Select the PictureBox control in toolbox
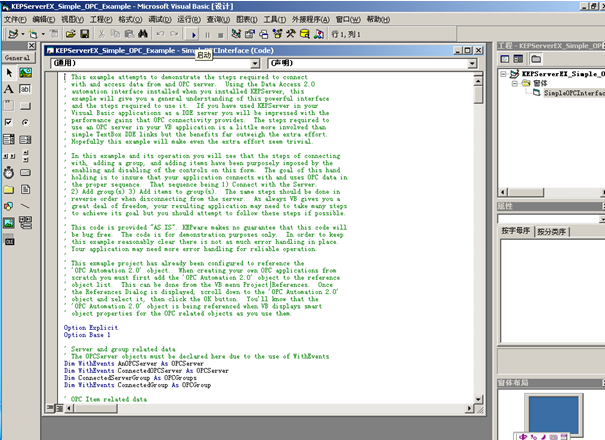 (x=25, y=72)
